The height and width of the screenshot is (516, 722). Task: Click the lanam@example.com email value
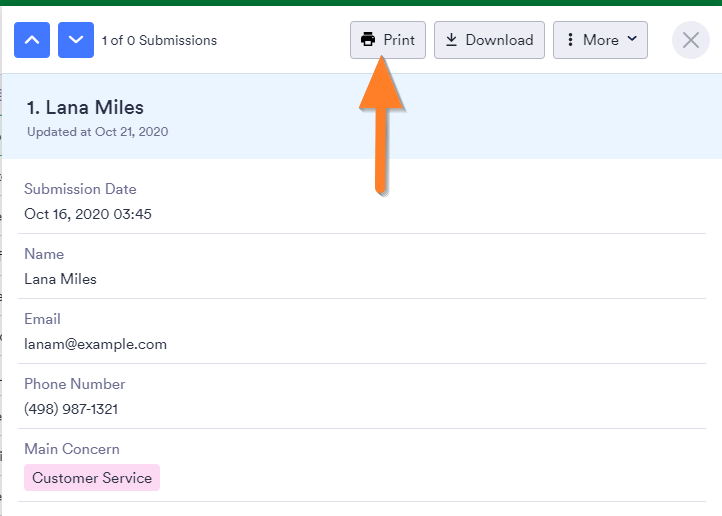click(95, 344)
